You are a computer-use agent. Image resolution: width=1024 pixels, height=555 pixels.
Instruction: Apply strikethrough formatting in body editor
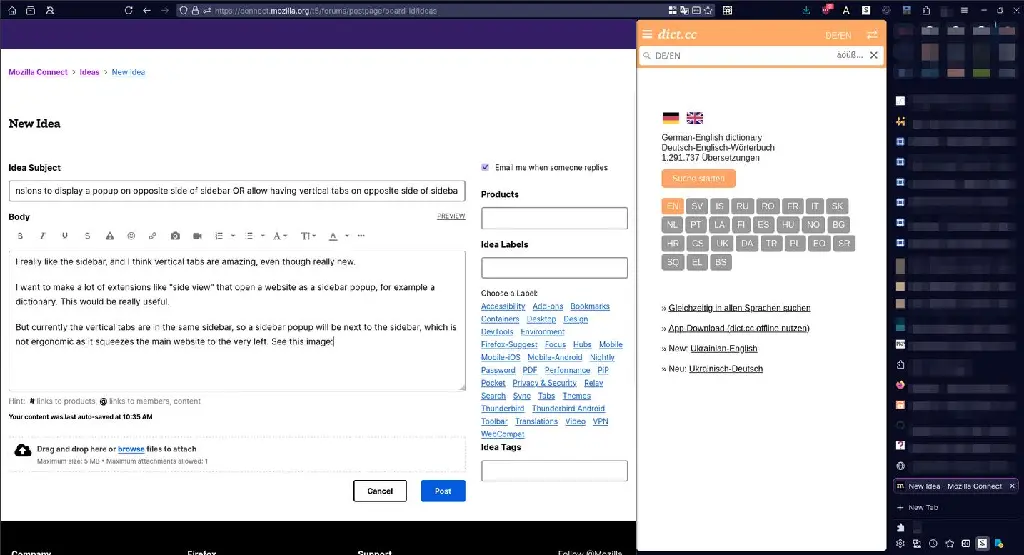pos(87,236)
